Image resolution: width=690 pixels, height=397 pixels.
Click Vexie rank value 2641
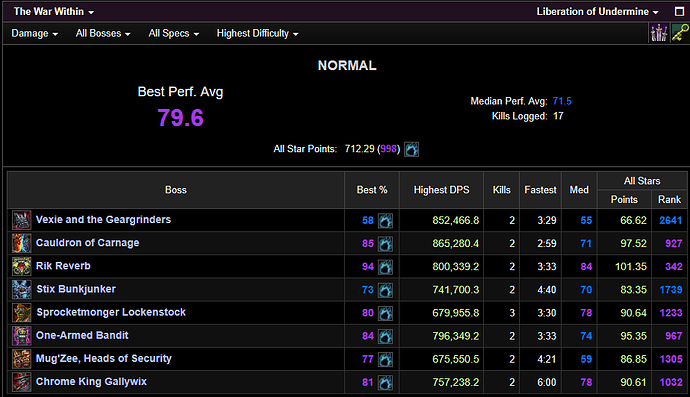[x=671, y=221]
